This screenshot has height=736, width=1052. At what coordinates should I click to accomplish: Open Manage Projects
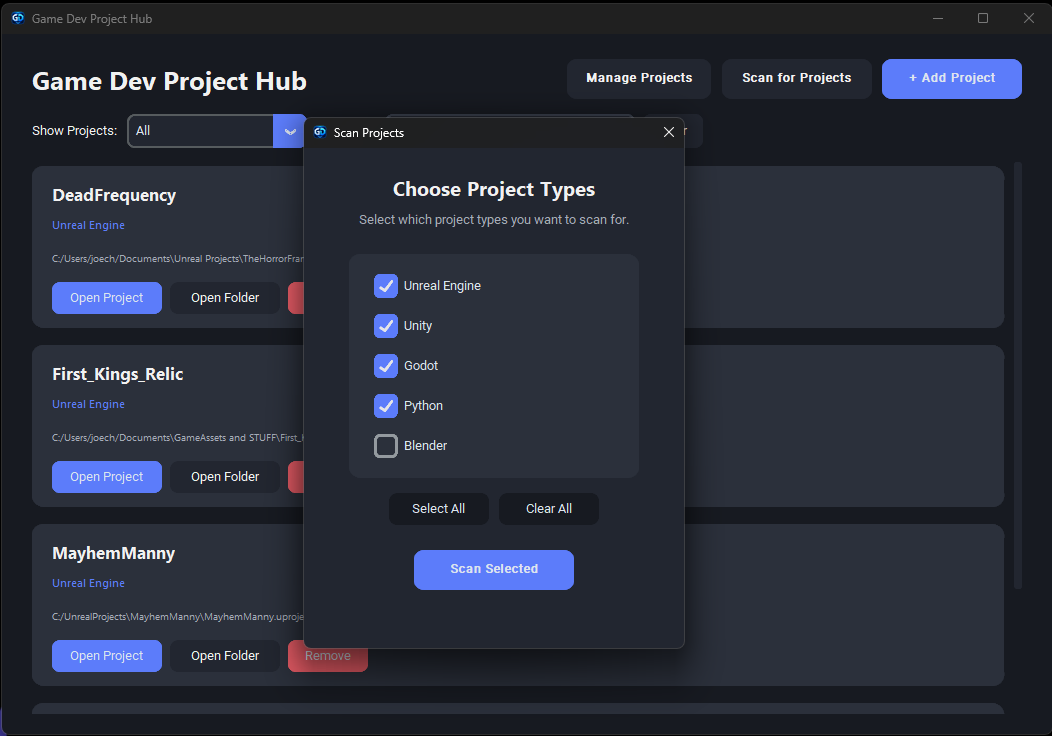[639, 78]
